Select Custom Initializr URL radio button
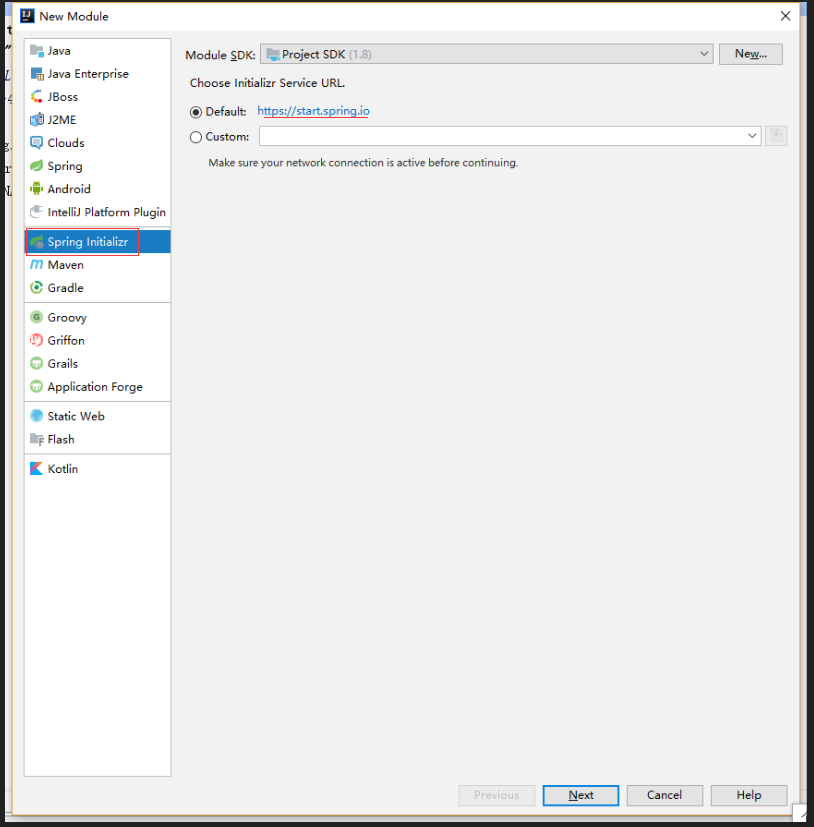The height and width of the screenshot is (827, 814). pos(196,137)
